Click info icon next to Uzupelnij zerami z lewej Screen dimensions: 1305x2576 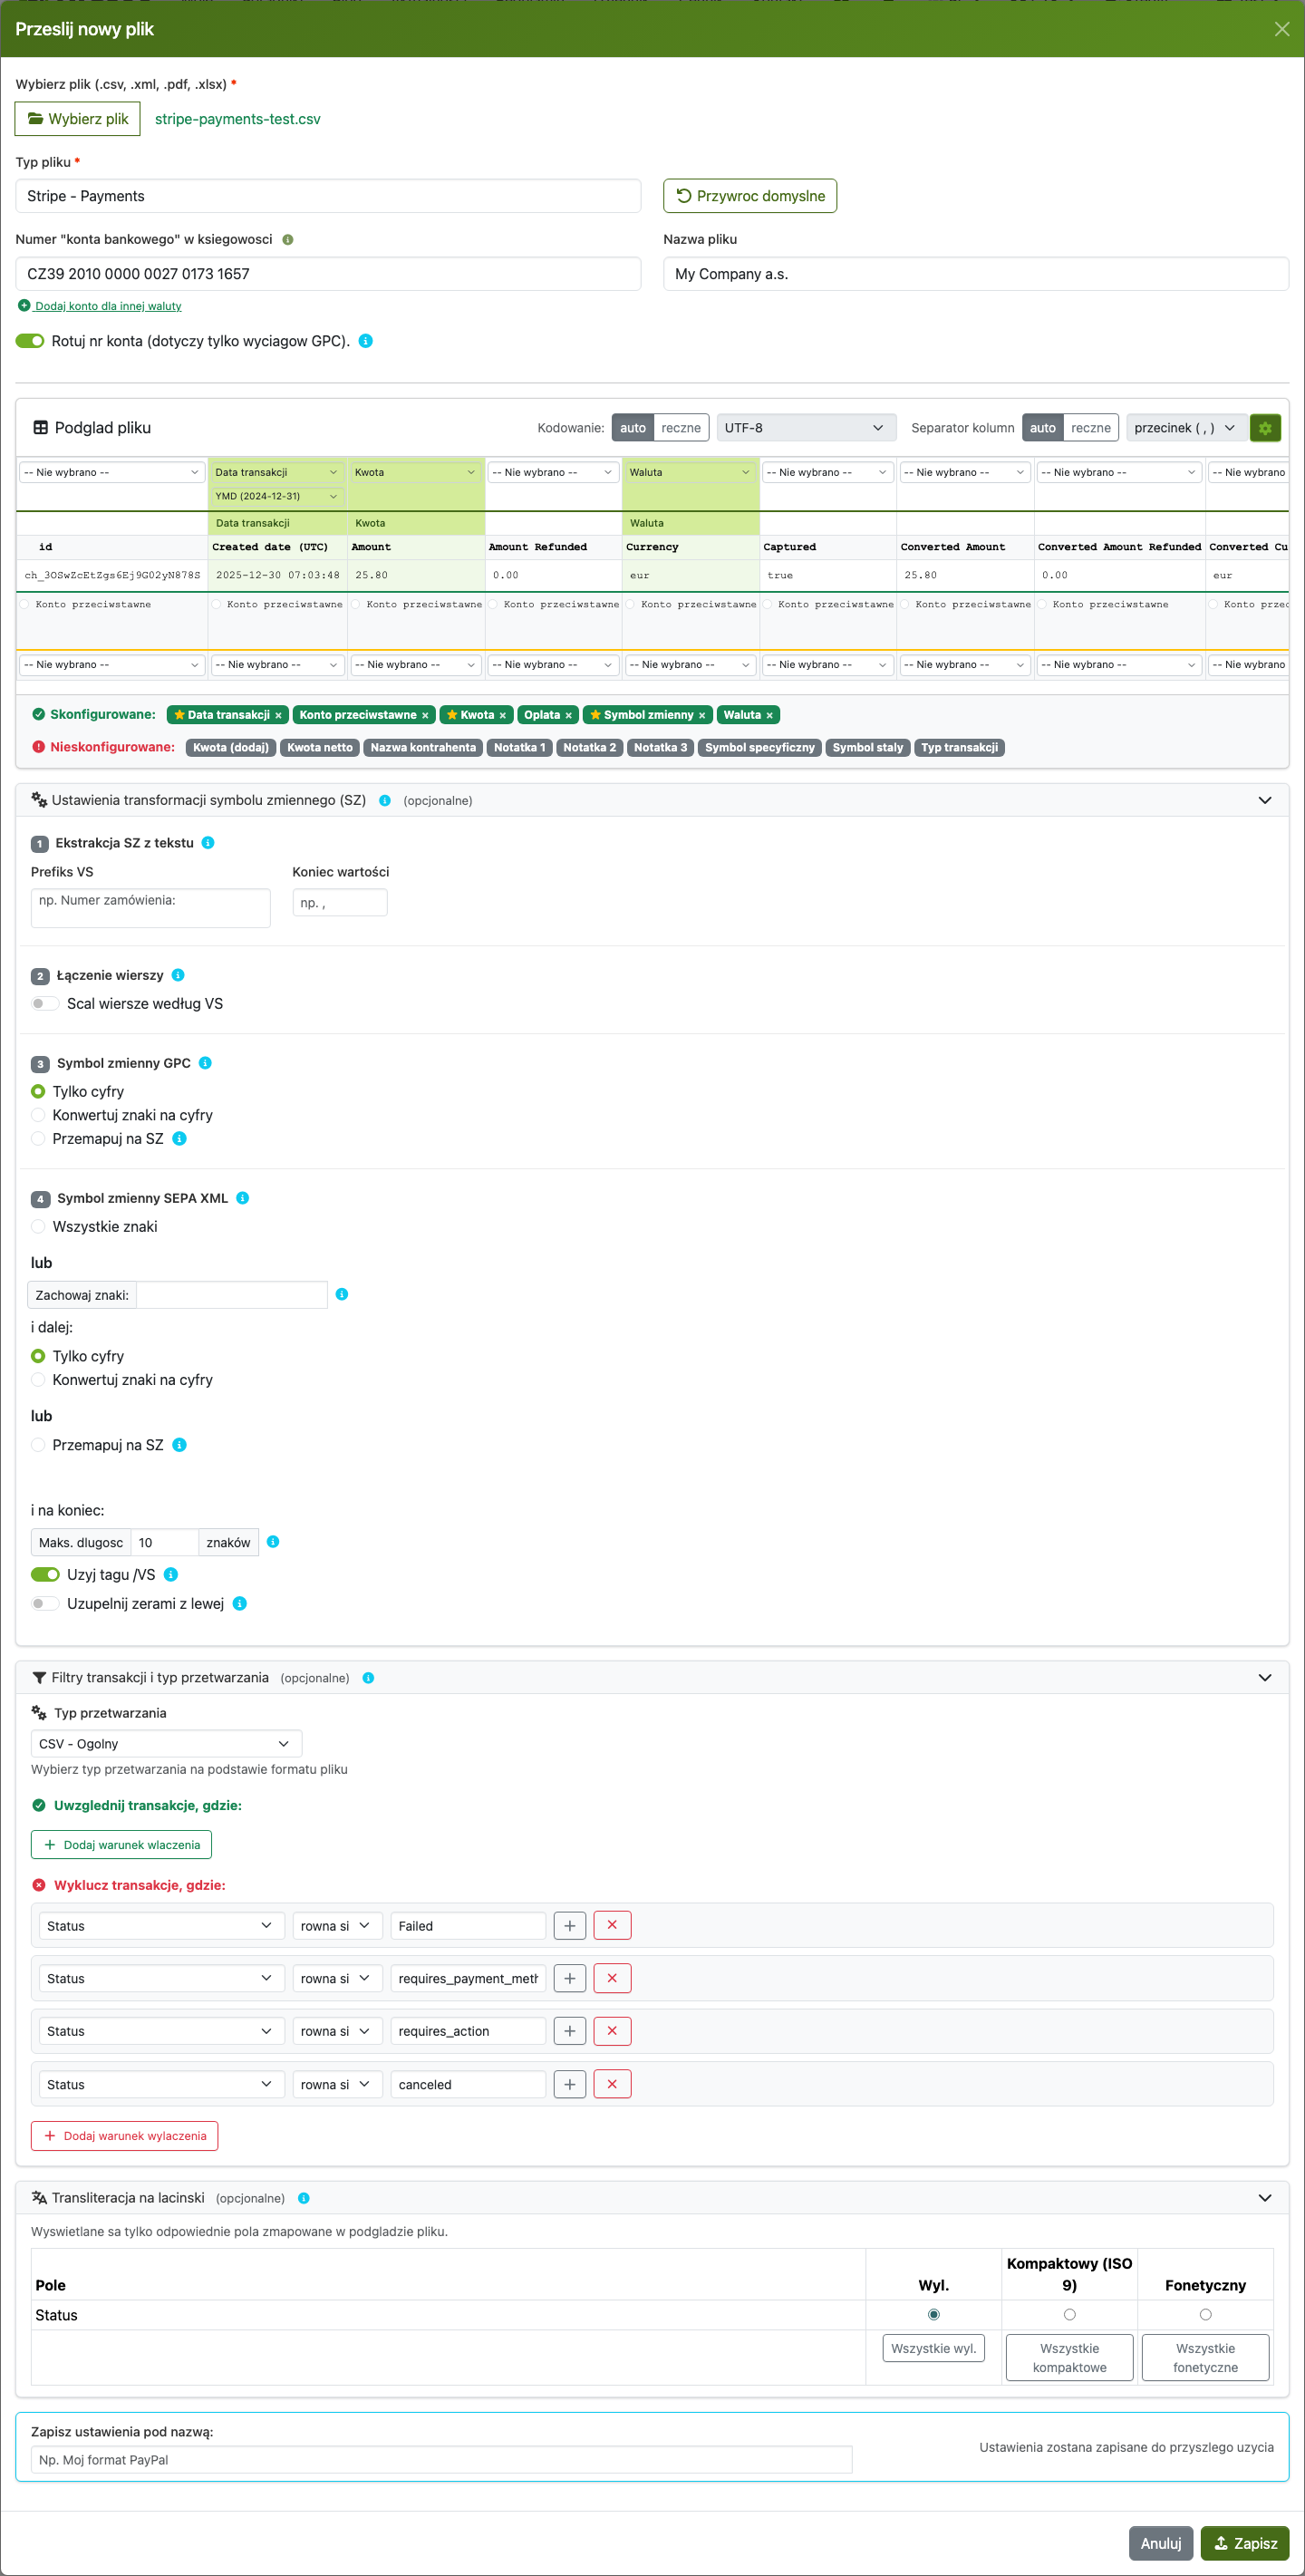point(240,1603)
